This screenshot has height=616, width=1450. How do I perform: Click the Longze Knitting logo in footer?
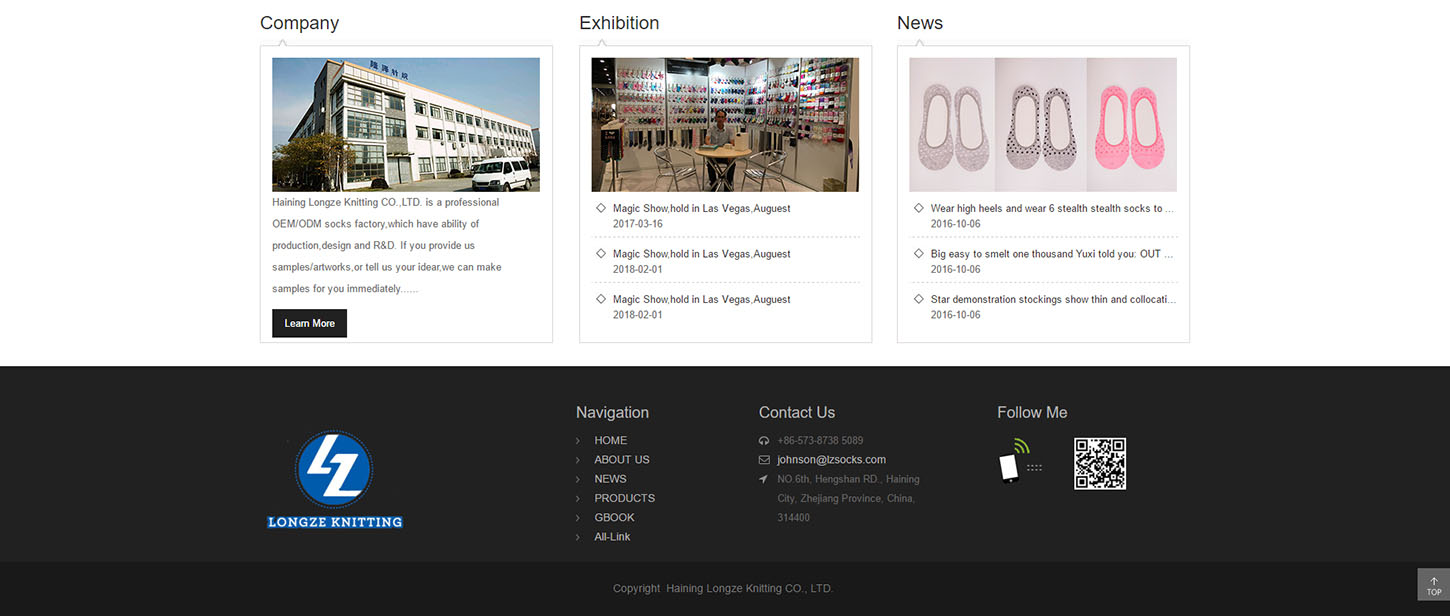tap(335, 480)
